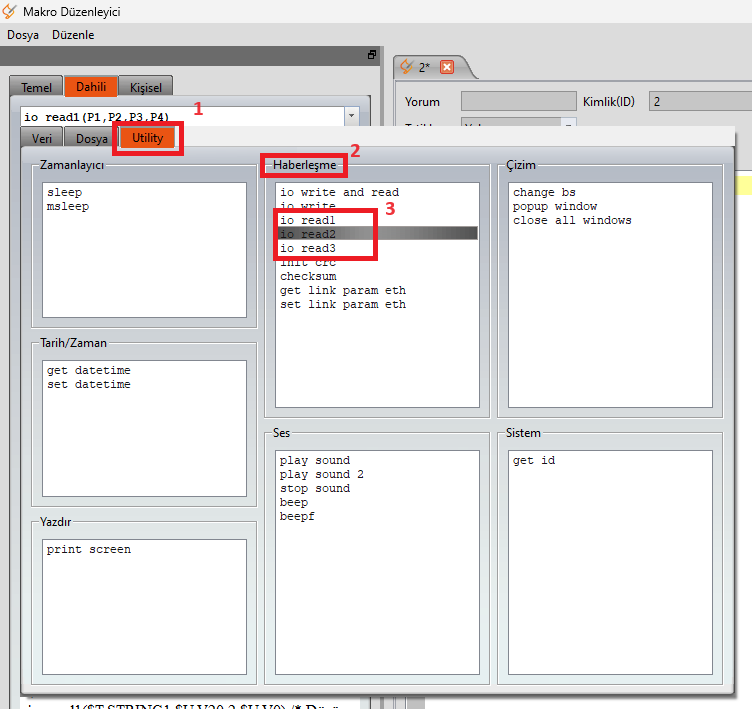Select the Veri function tab
The height and width of the screenshot is (709, 752).
click(42, 139)
